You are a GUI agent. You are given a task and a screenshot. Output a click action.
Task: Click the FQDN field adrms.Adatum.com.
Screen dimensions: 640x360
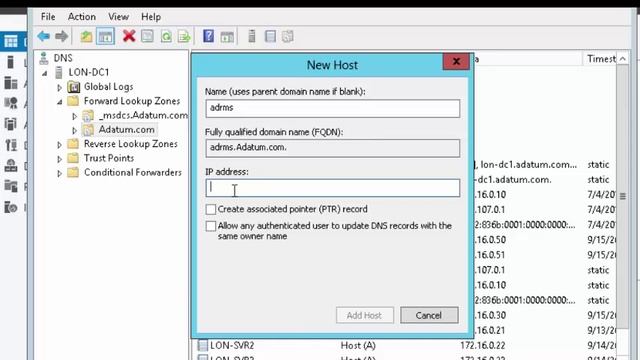pyautogui.click(x=332, y=148)
